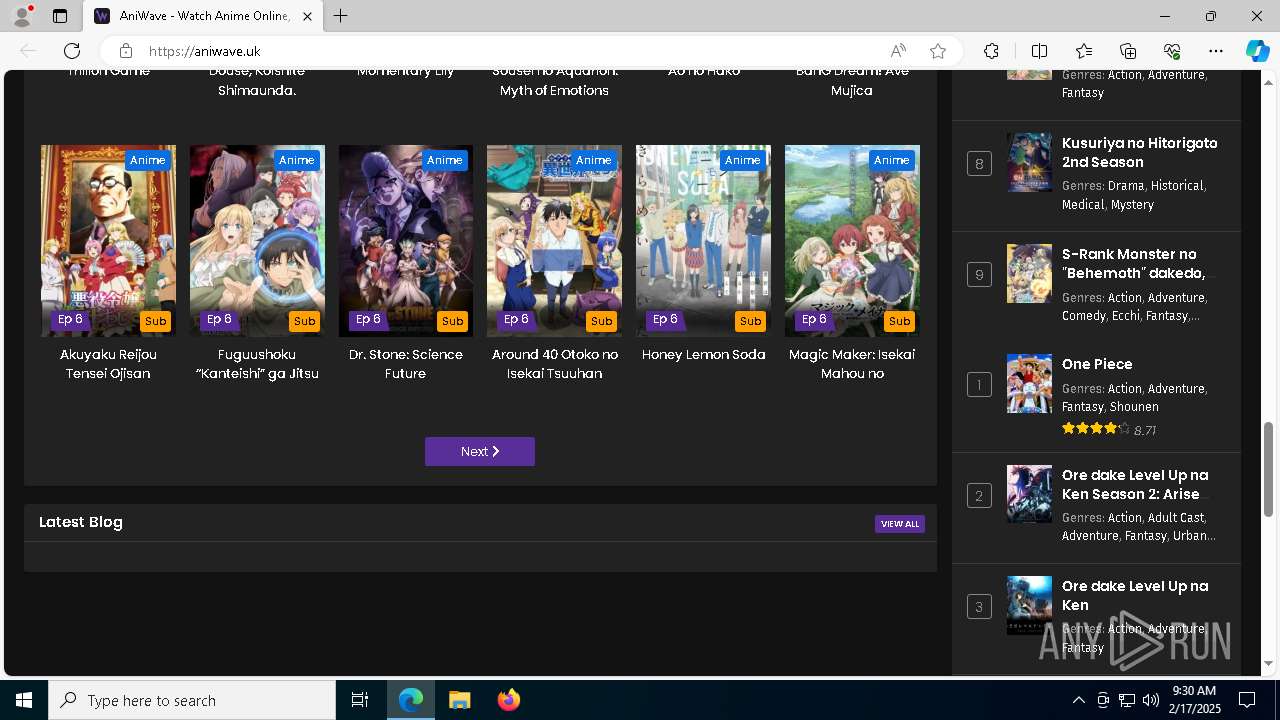Open Fuguushoku Kanteishi ga Jitsu poster
1280x720 pixels.
tap(257, 240)
